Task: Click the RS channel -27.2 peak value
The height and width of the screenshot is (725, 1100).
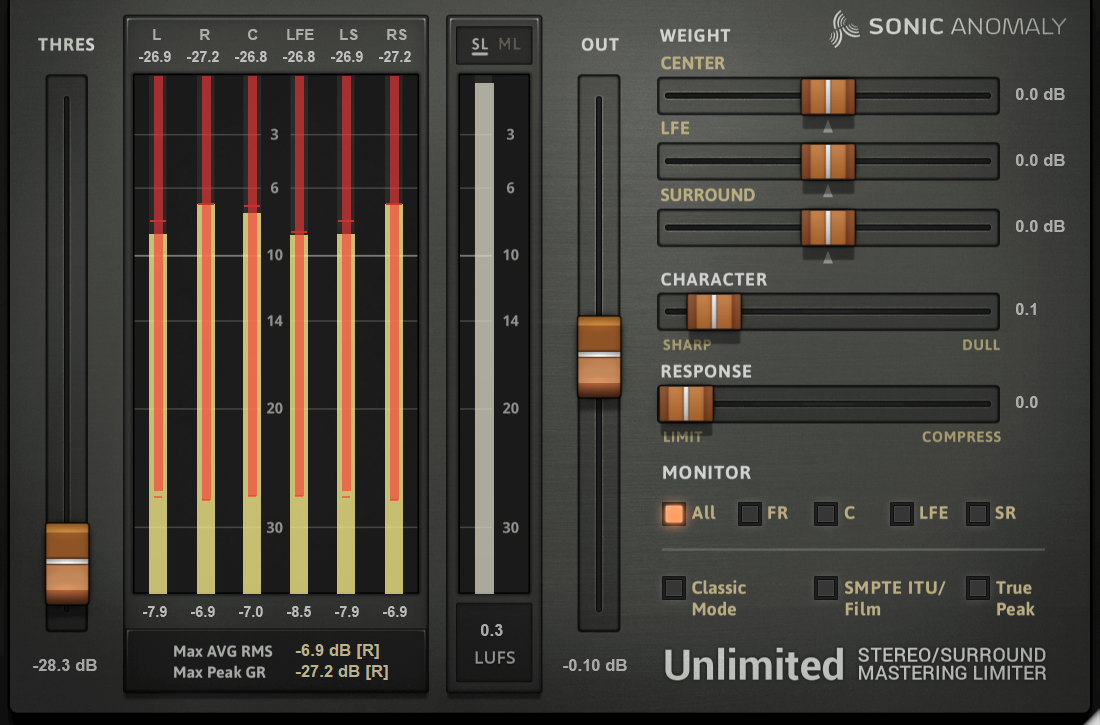Action: point(395,57)
